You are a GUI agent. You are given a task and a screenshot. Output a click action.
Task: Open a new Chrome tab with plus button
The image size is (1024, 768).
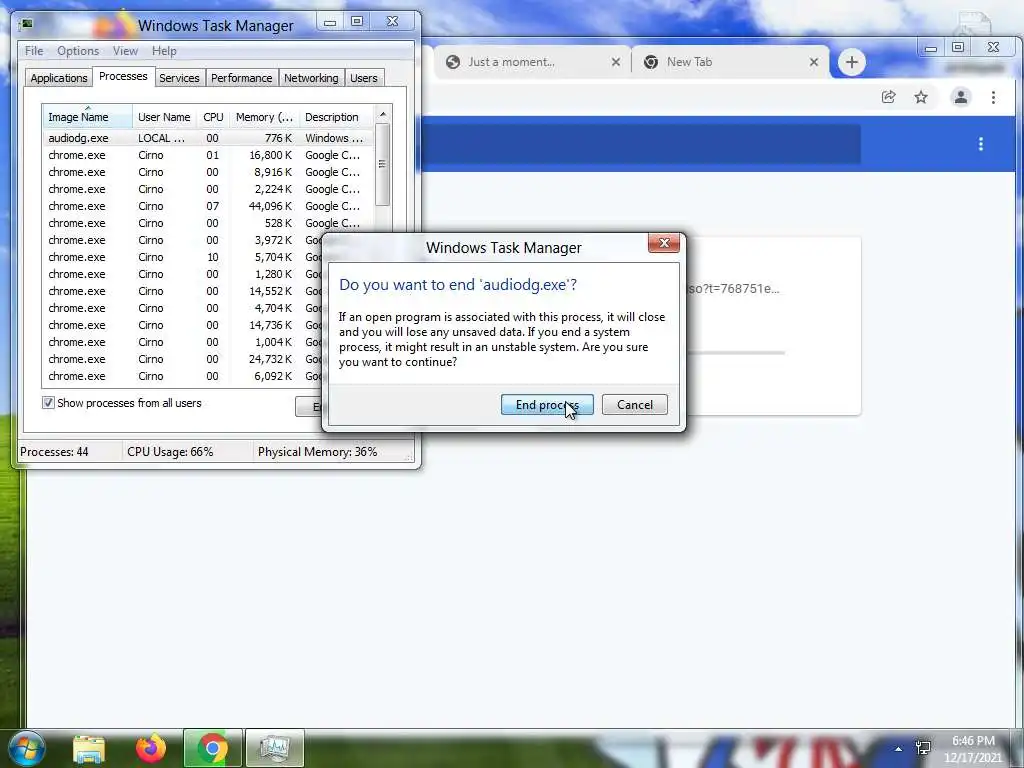pyautogui.click(x=851, y=62)
